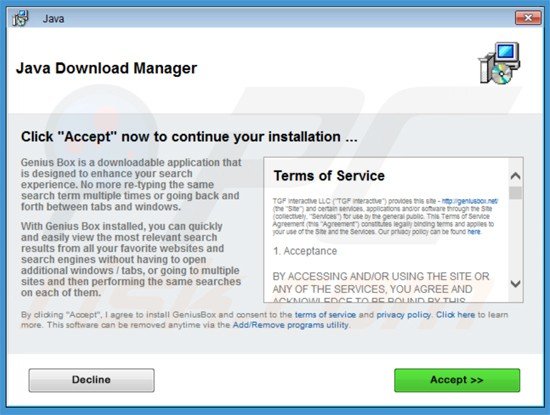Click the Java title bar text
The height and width of the screenshot is (415, 550).
click(x=53, y=19)
